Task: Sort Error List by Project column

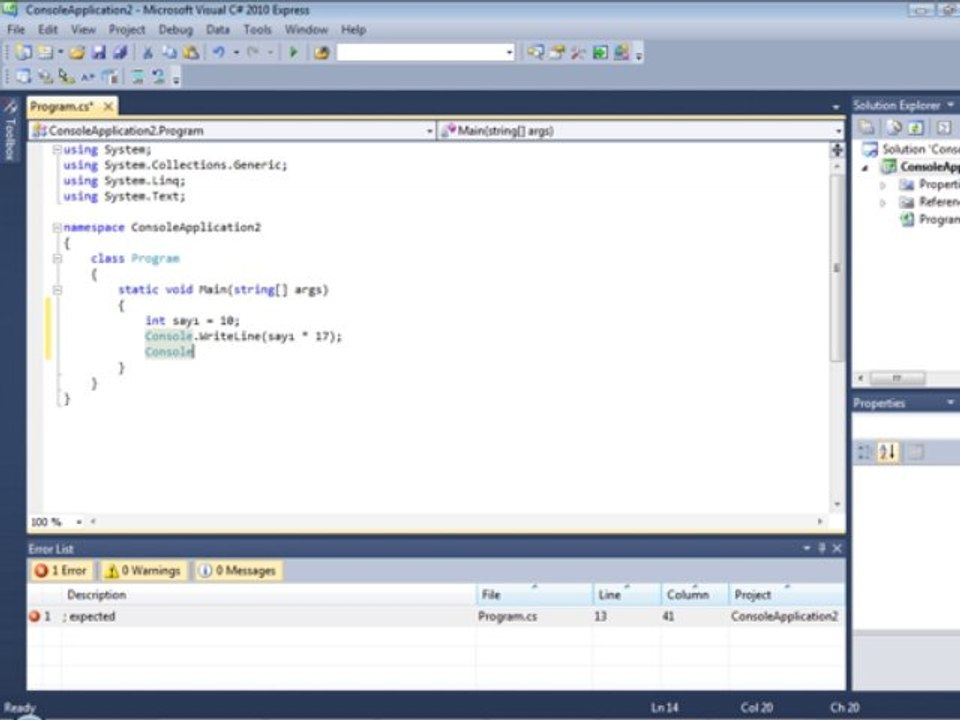Action: (786, 594)
